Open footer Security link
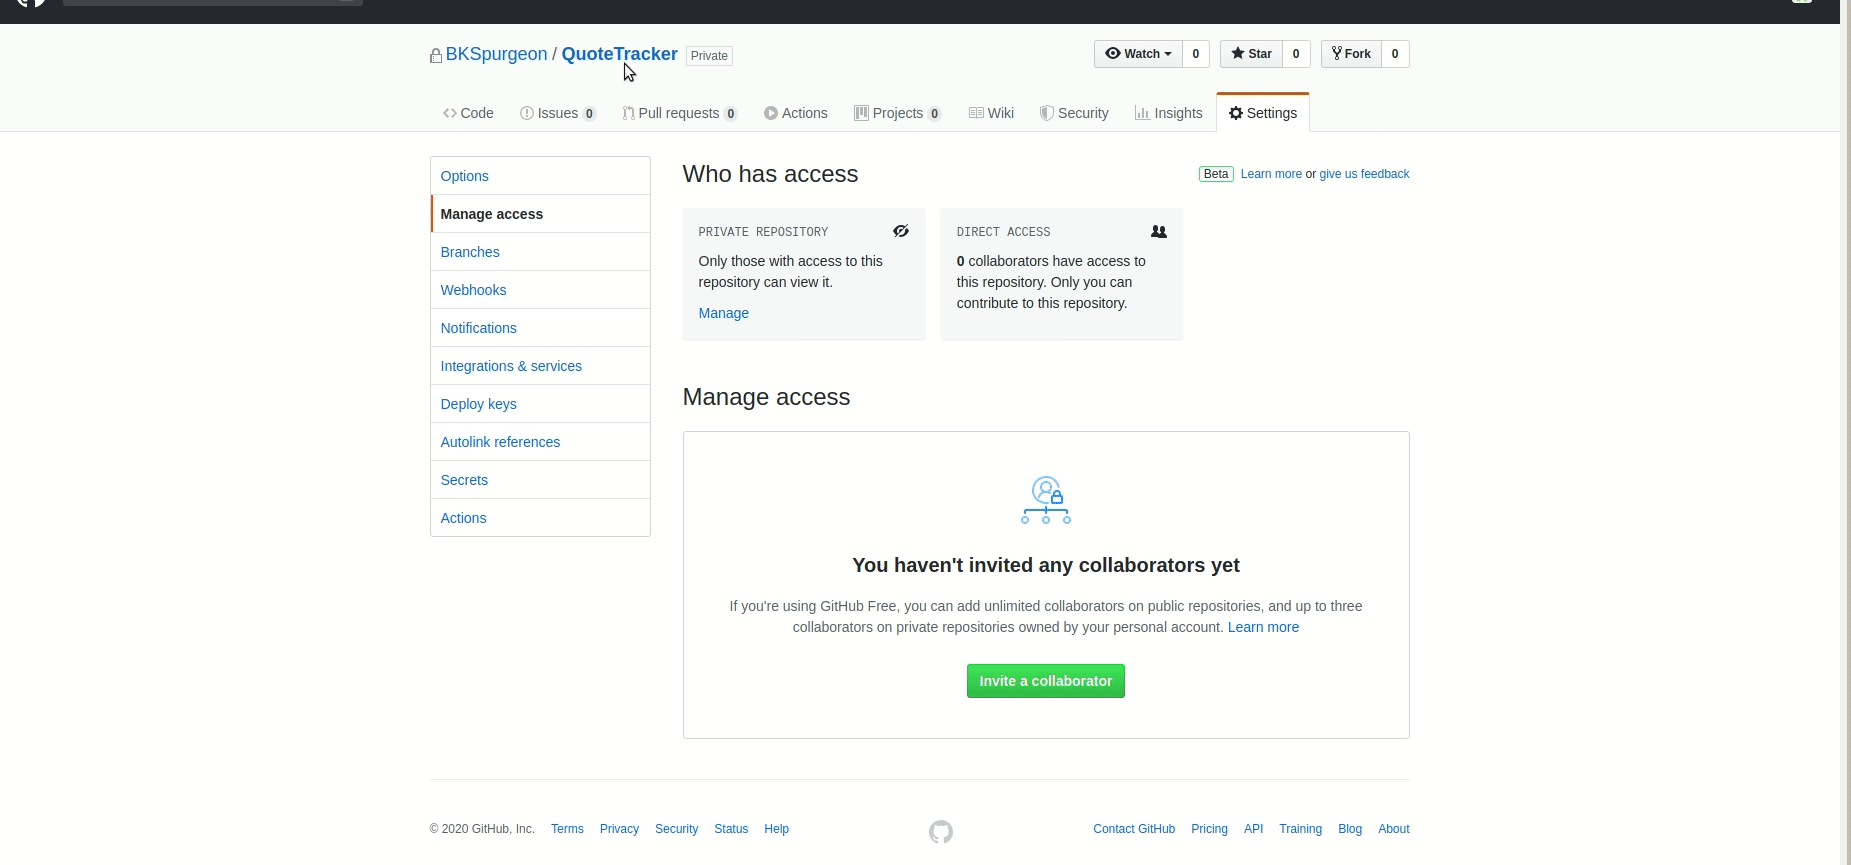The image size is (1851, 865). tap(676, 829)
